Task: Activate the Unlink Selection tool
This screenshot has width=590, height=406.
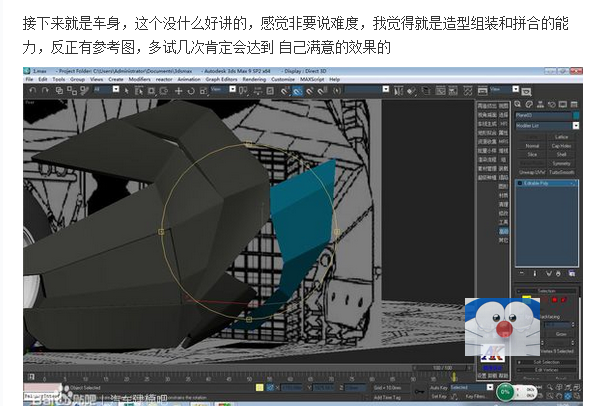Action: [71, 91]
